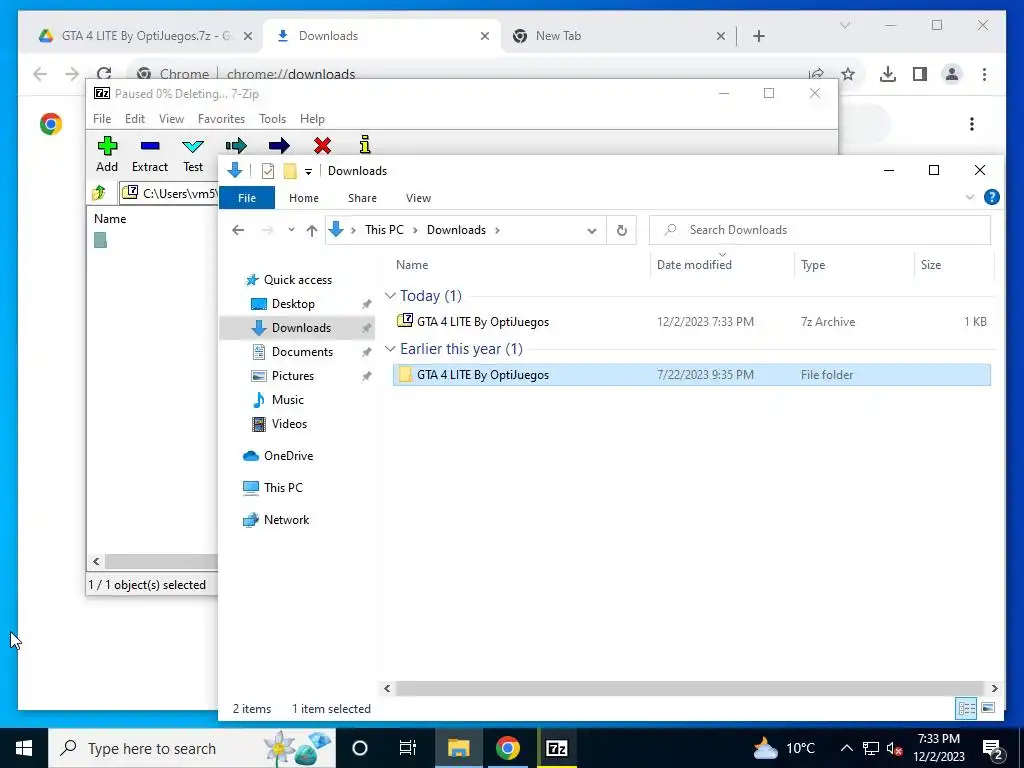Sort by Date modified column
The height and width of the screenshot is (768, 1024).
pyautogui.click(x=694, y=264)
